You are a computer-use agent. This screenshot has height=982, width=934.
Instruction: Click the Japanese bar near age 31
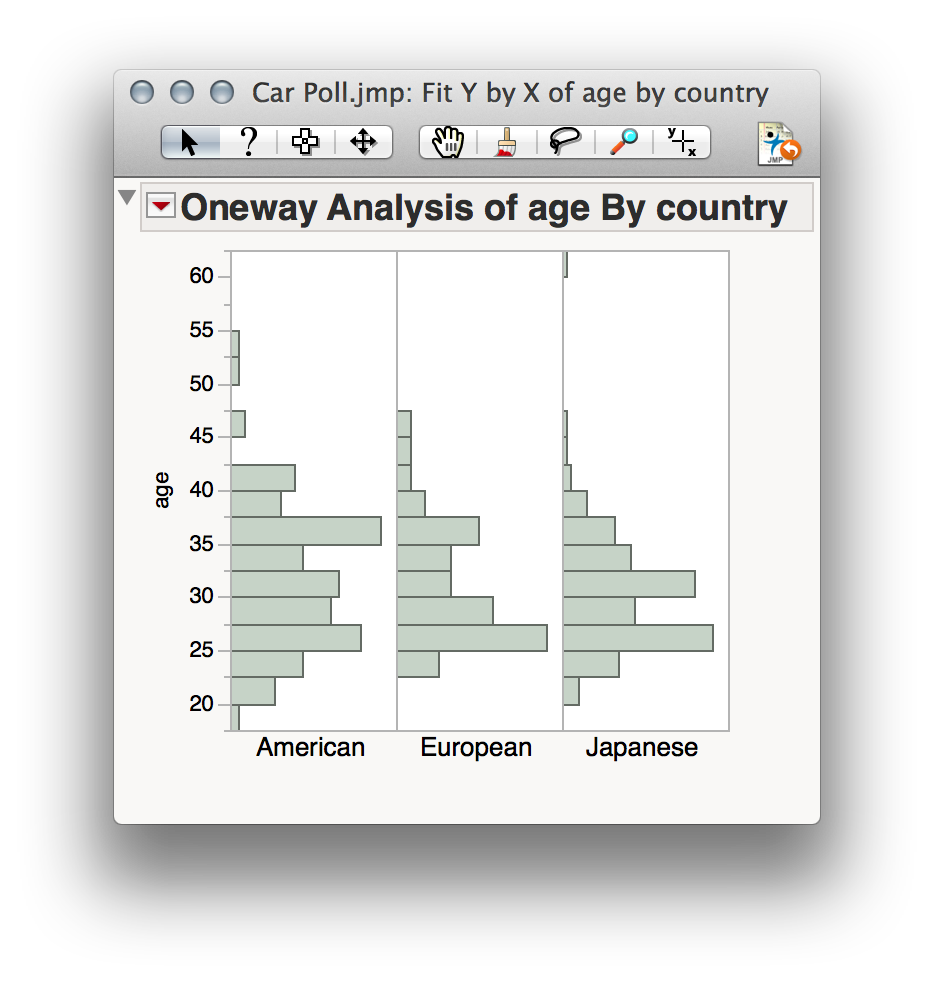tap(630, 584)
